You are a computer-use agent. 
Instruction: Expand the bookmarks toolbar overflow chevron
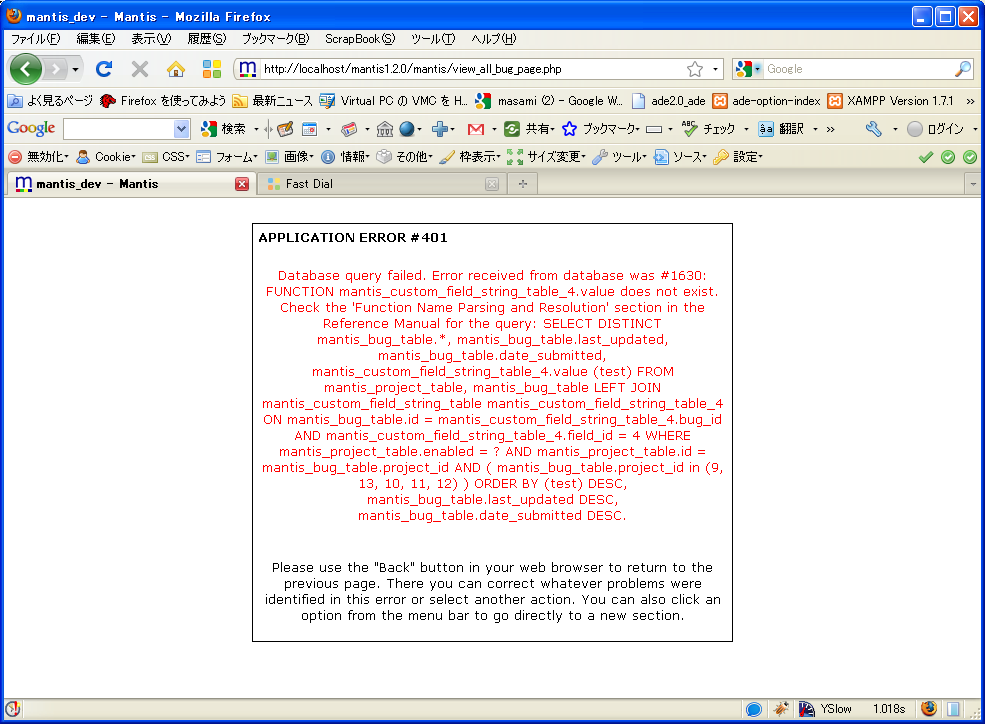click(x=970, y=101)
